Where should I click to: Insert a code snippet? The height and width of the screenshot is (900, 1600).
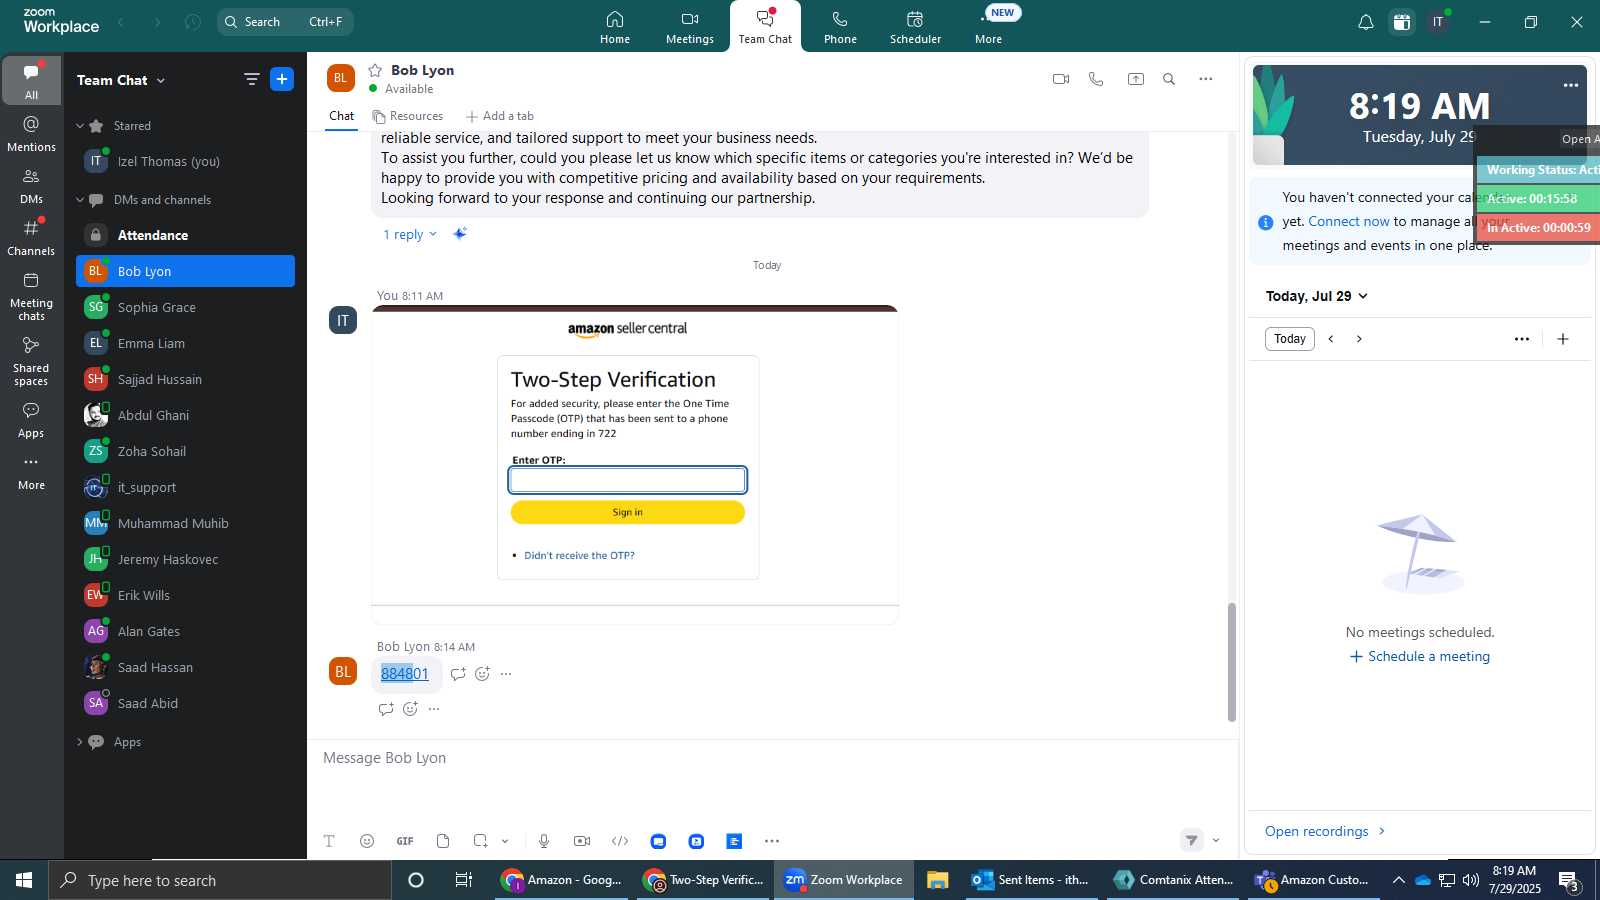620,841
